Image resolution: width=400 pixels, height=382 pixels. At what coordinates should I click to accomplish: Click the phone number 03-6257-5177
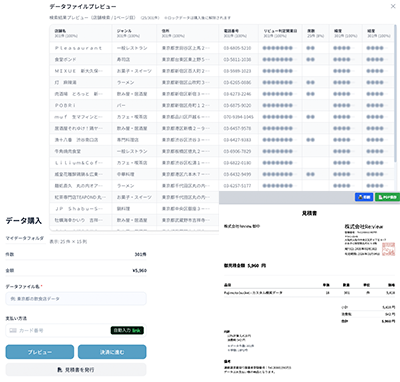[x=237, y=186]
